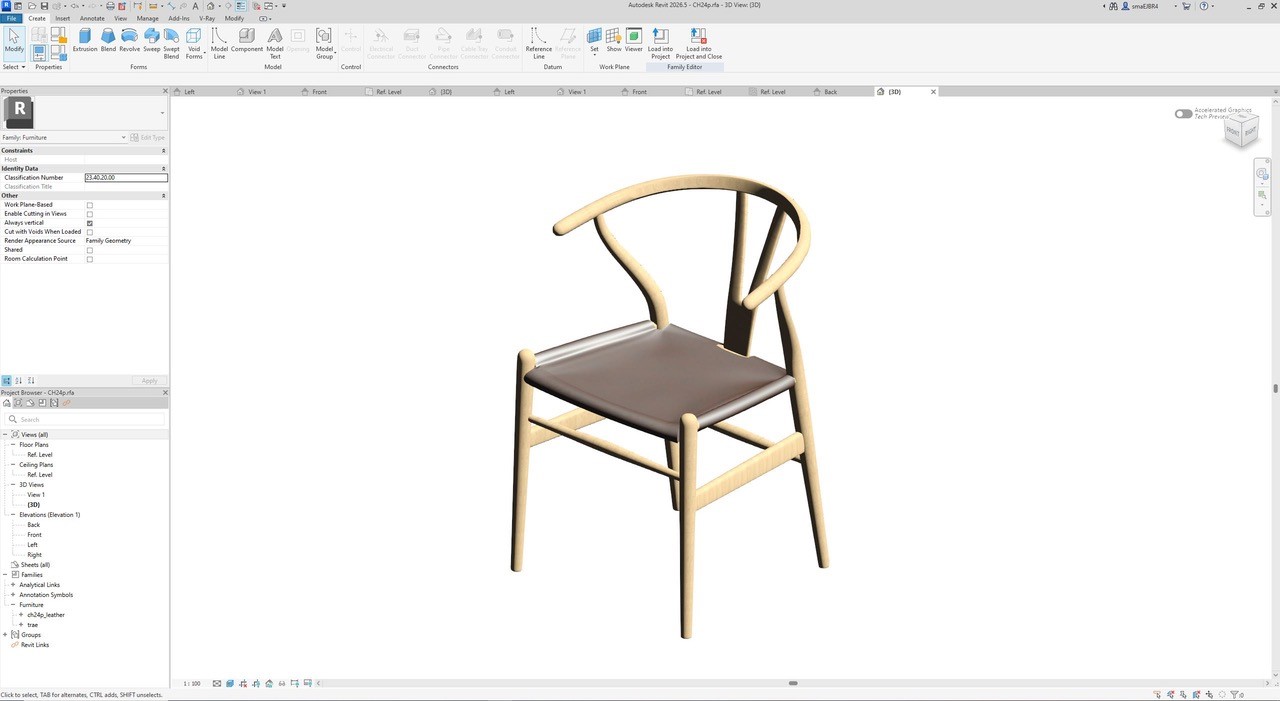This screenshot has width=1280, height=701.
Task: Open the Model Text tool
Action: pyautogui.click(x=275, y=44)
